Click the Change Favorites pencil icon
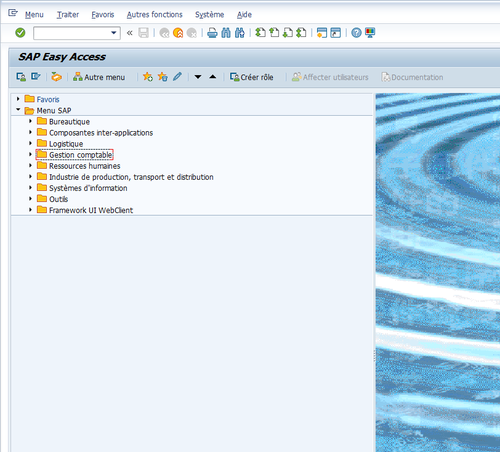 point(177,77)
